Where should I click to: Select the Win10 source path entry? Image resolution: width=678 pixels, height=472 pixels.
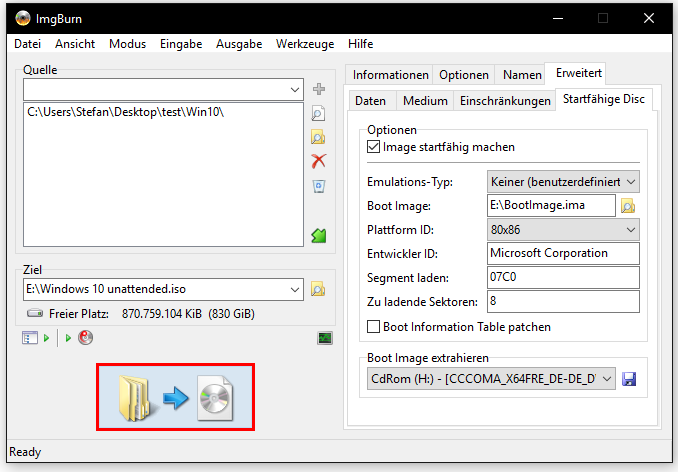126,112
